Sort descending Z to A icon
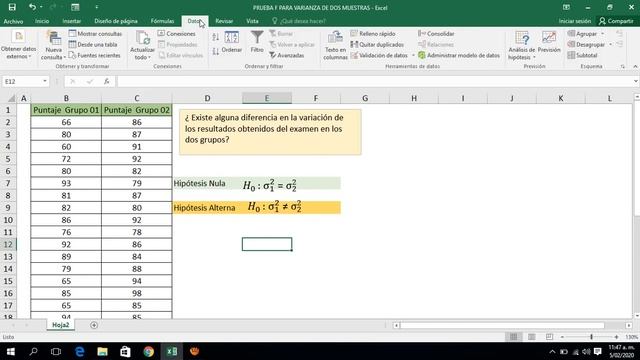Image resolution: width=640 pixels, height=360 pixels. click(216, 51)
